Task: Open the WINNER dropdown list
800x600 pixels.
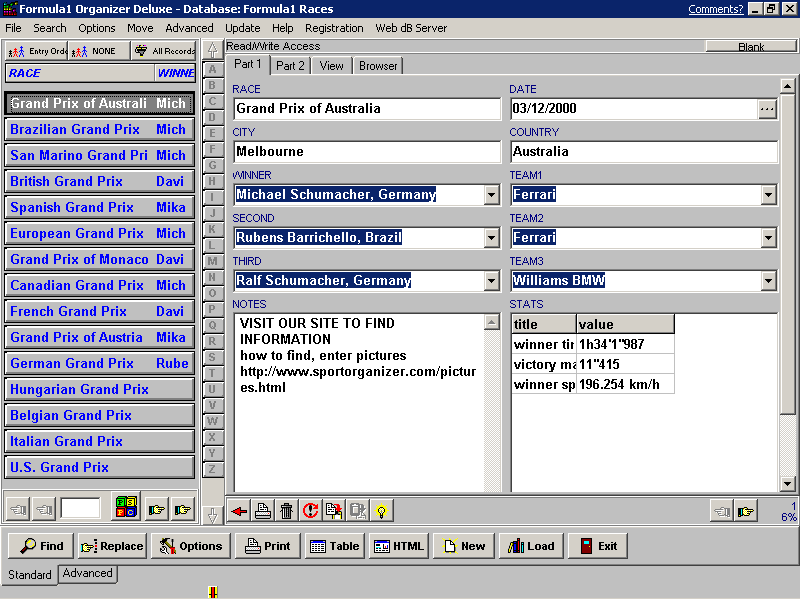Action: pos(491,195)
